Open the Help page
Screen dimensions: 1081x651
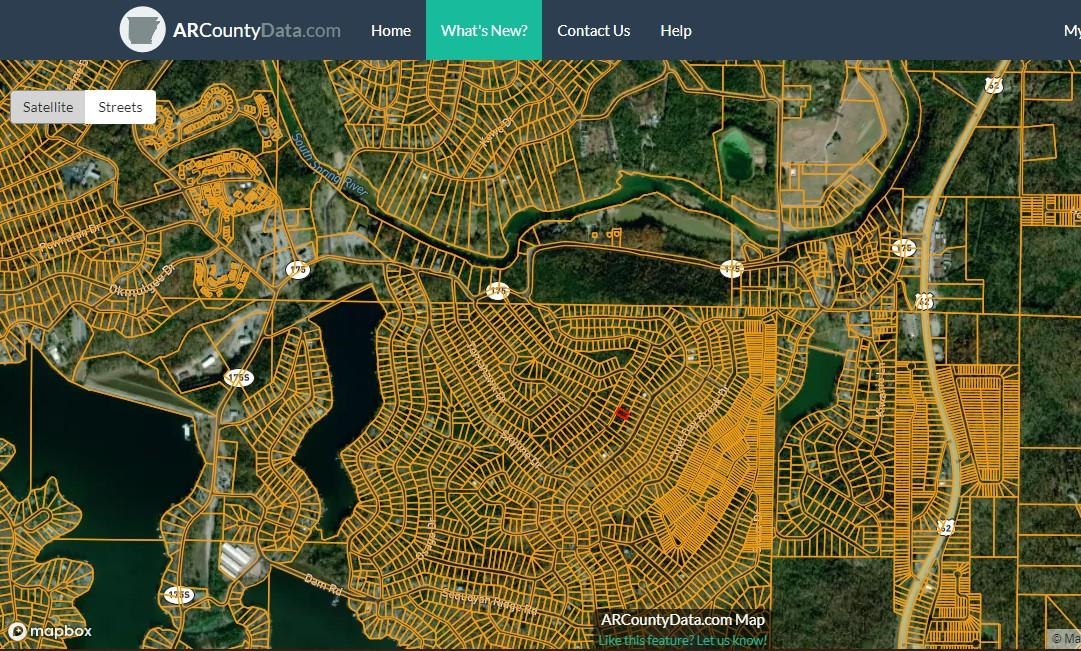pyautogui.click(x=675, y=30)
